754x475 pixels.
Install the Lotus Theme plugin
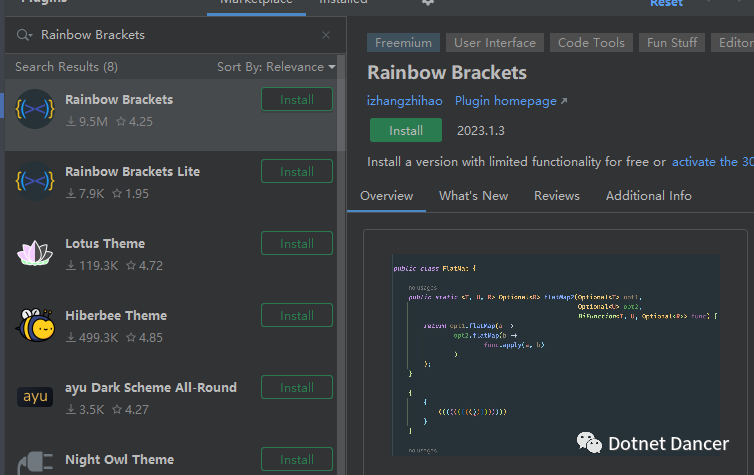[x=296, y=244]
